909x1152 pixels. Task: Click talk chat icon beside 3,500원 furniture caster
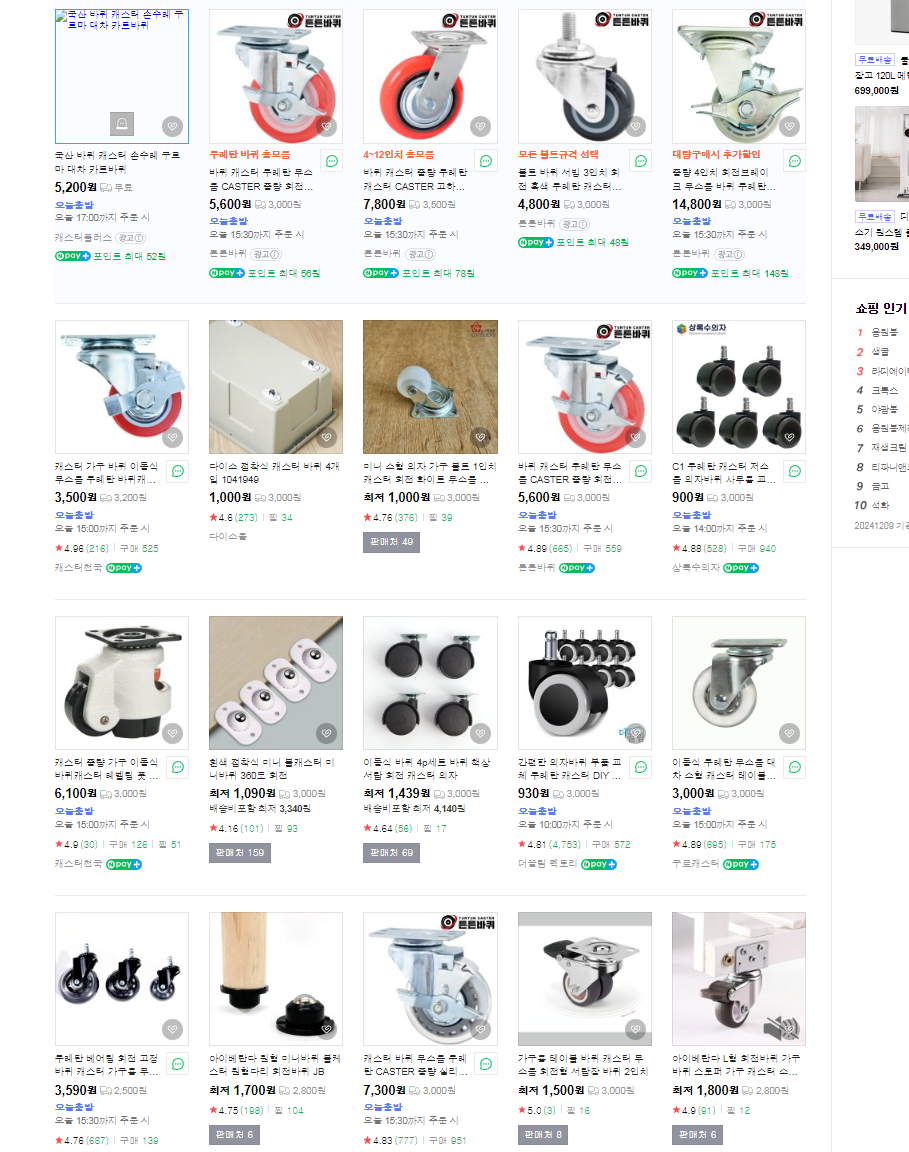pyautogui.click(x=178, y=472)
